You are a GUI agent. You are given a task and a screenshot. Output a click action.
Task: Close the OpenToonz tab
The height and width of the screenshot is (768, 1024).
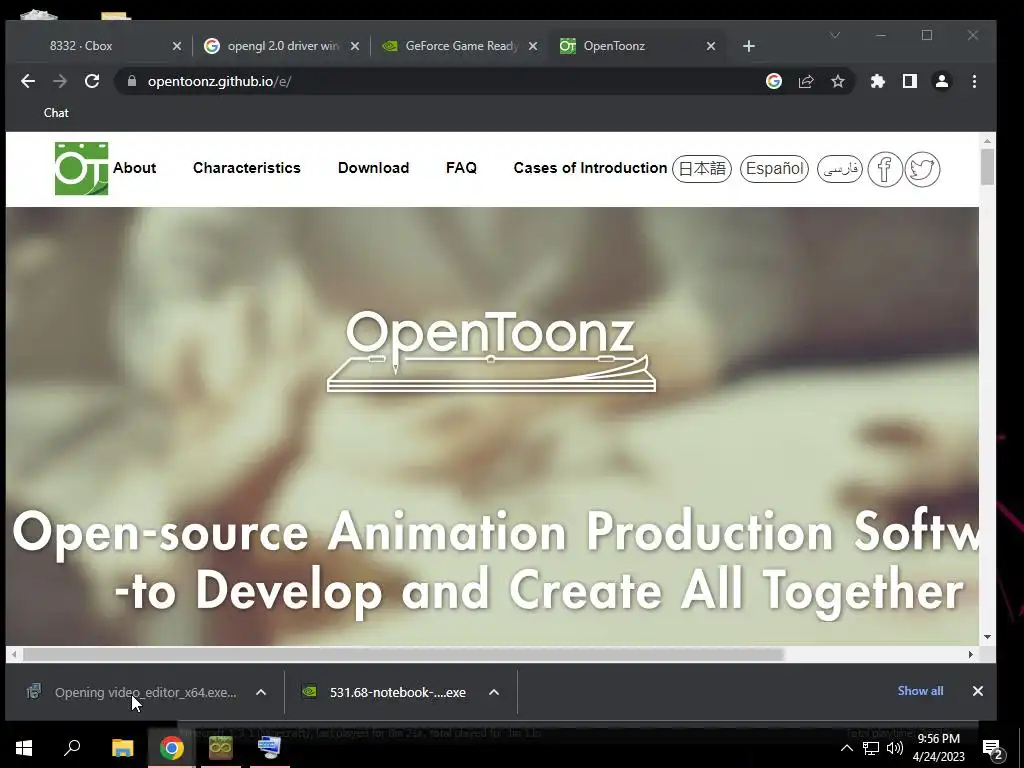(711, 46)
